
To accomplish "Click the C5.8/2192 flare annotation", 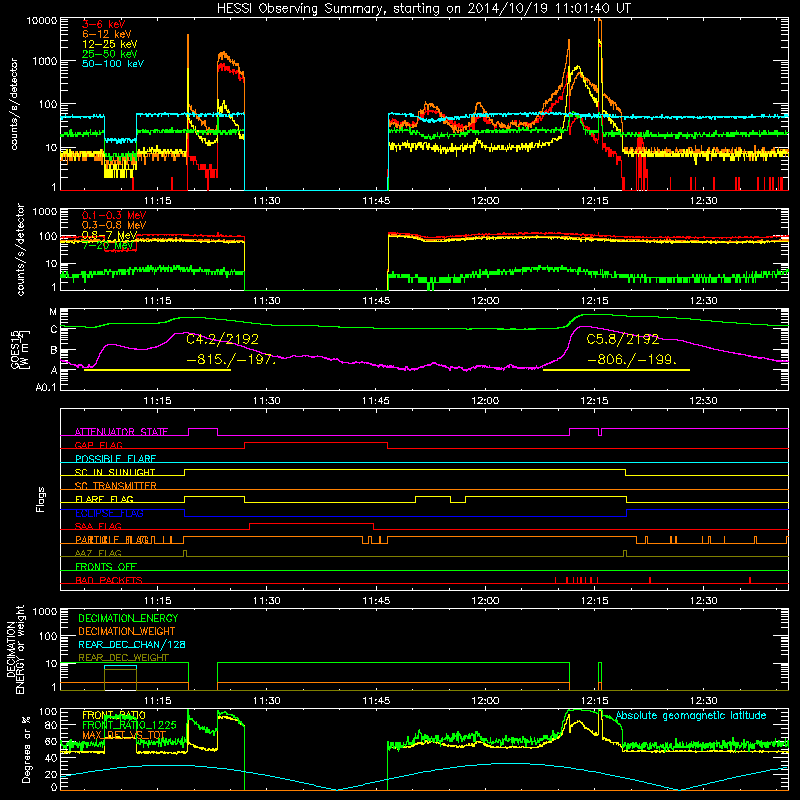I will (x=623, y=339).
